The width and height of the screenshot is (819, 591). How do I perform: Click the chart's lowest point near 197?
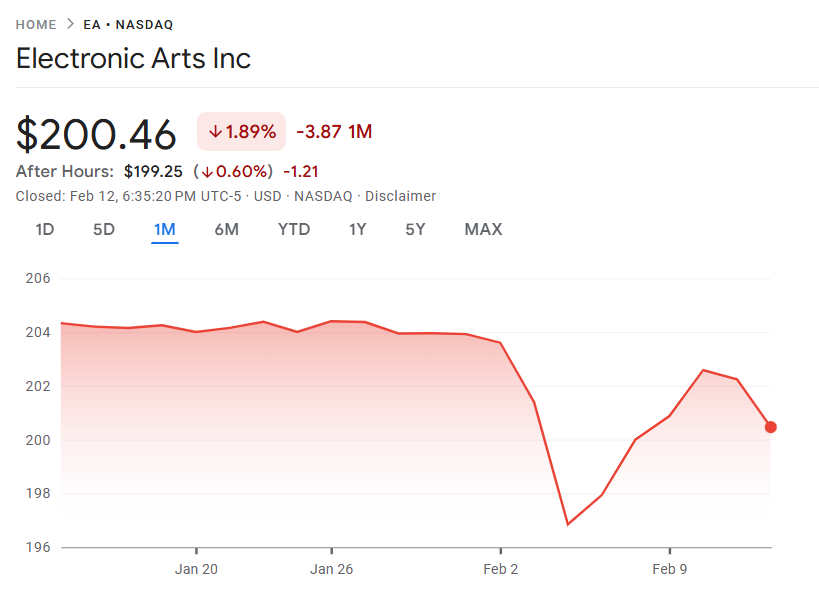coord(568,524)
